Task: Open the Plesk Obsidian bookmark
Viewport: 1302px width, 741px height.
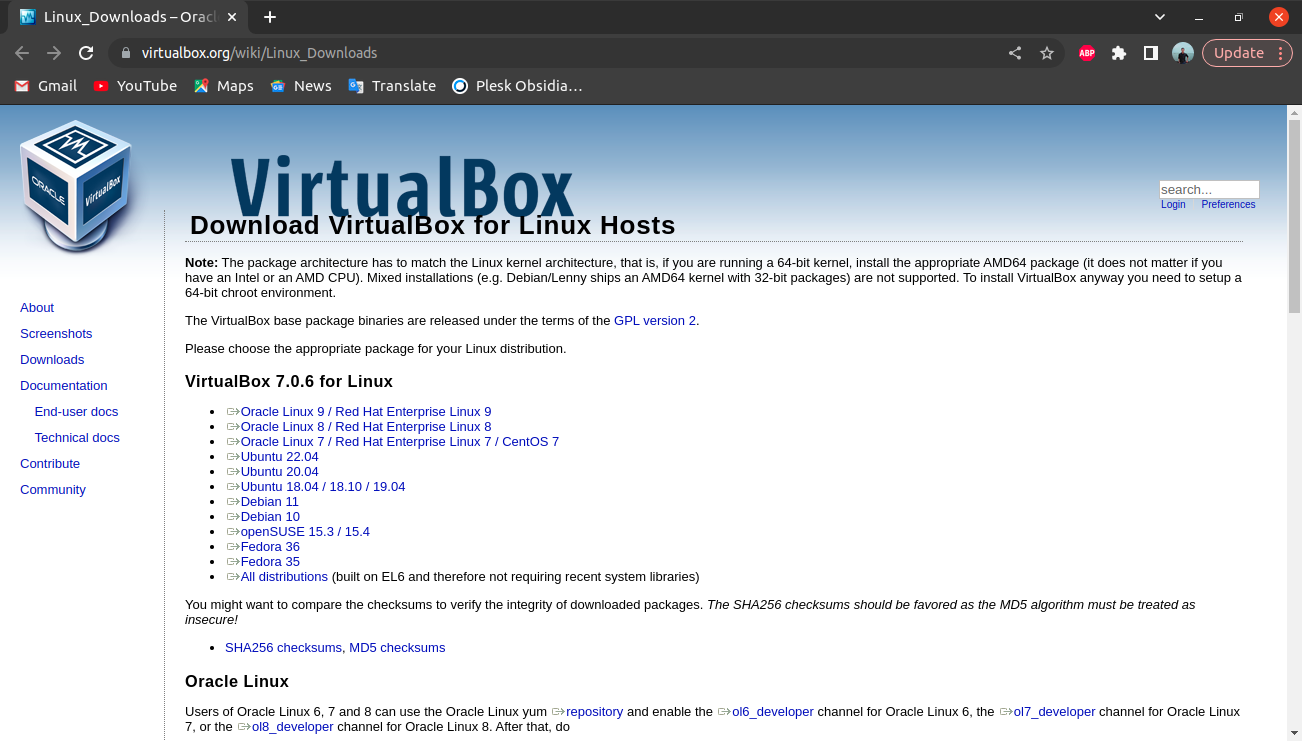Action: pyautogui.click(x=517, y=86)
